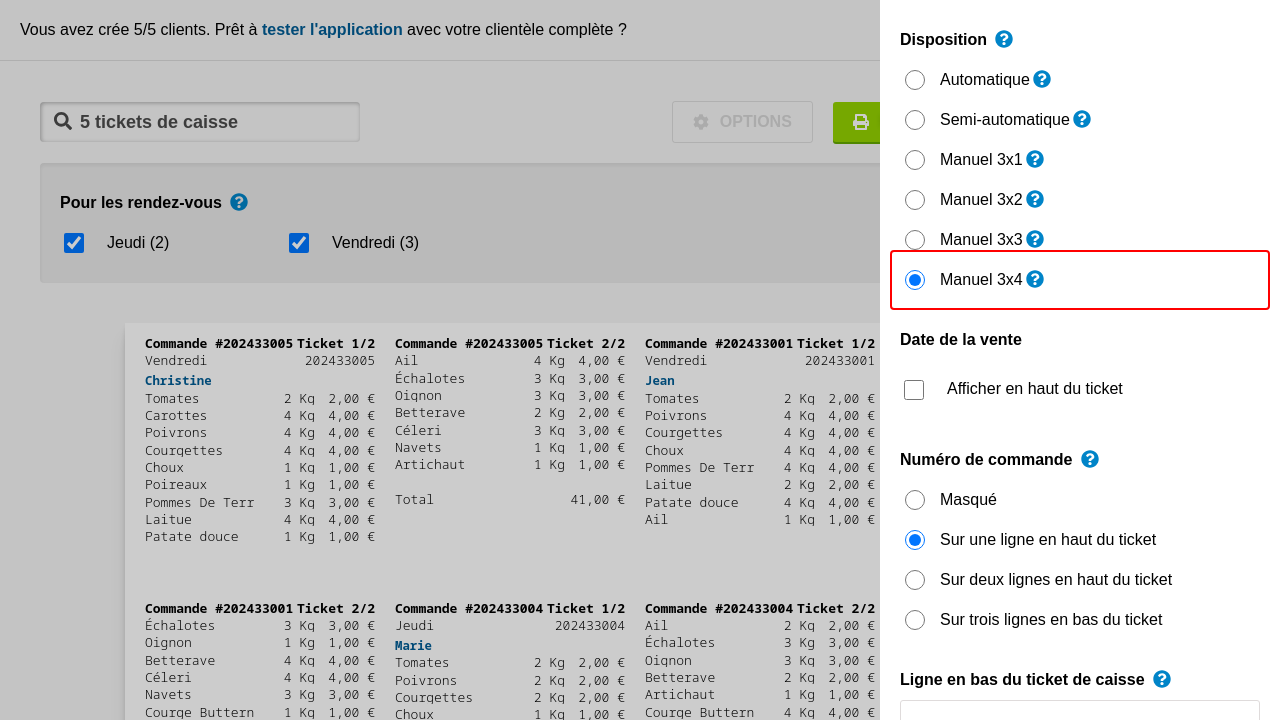This screenshot has width=1280, height=720.
Task: Click help icon next to Pour les rendez-vous
Action: pyautogui.click(x=239, y=202)
